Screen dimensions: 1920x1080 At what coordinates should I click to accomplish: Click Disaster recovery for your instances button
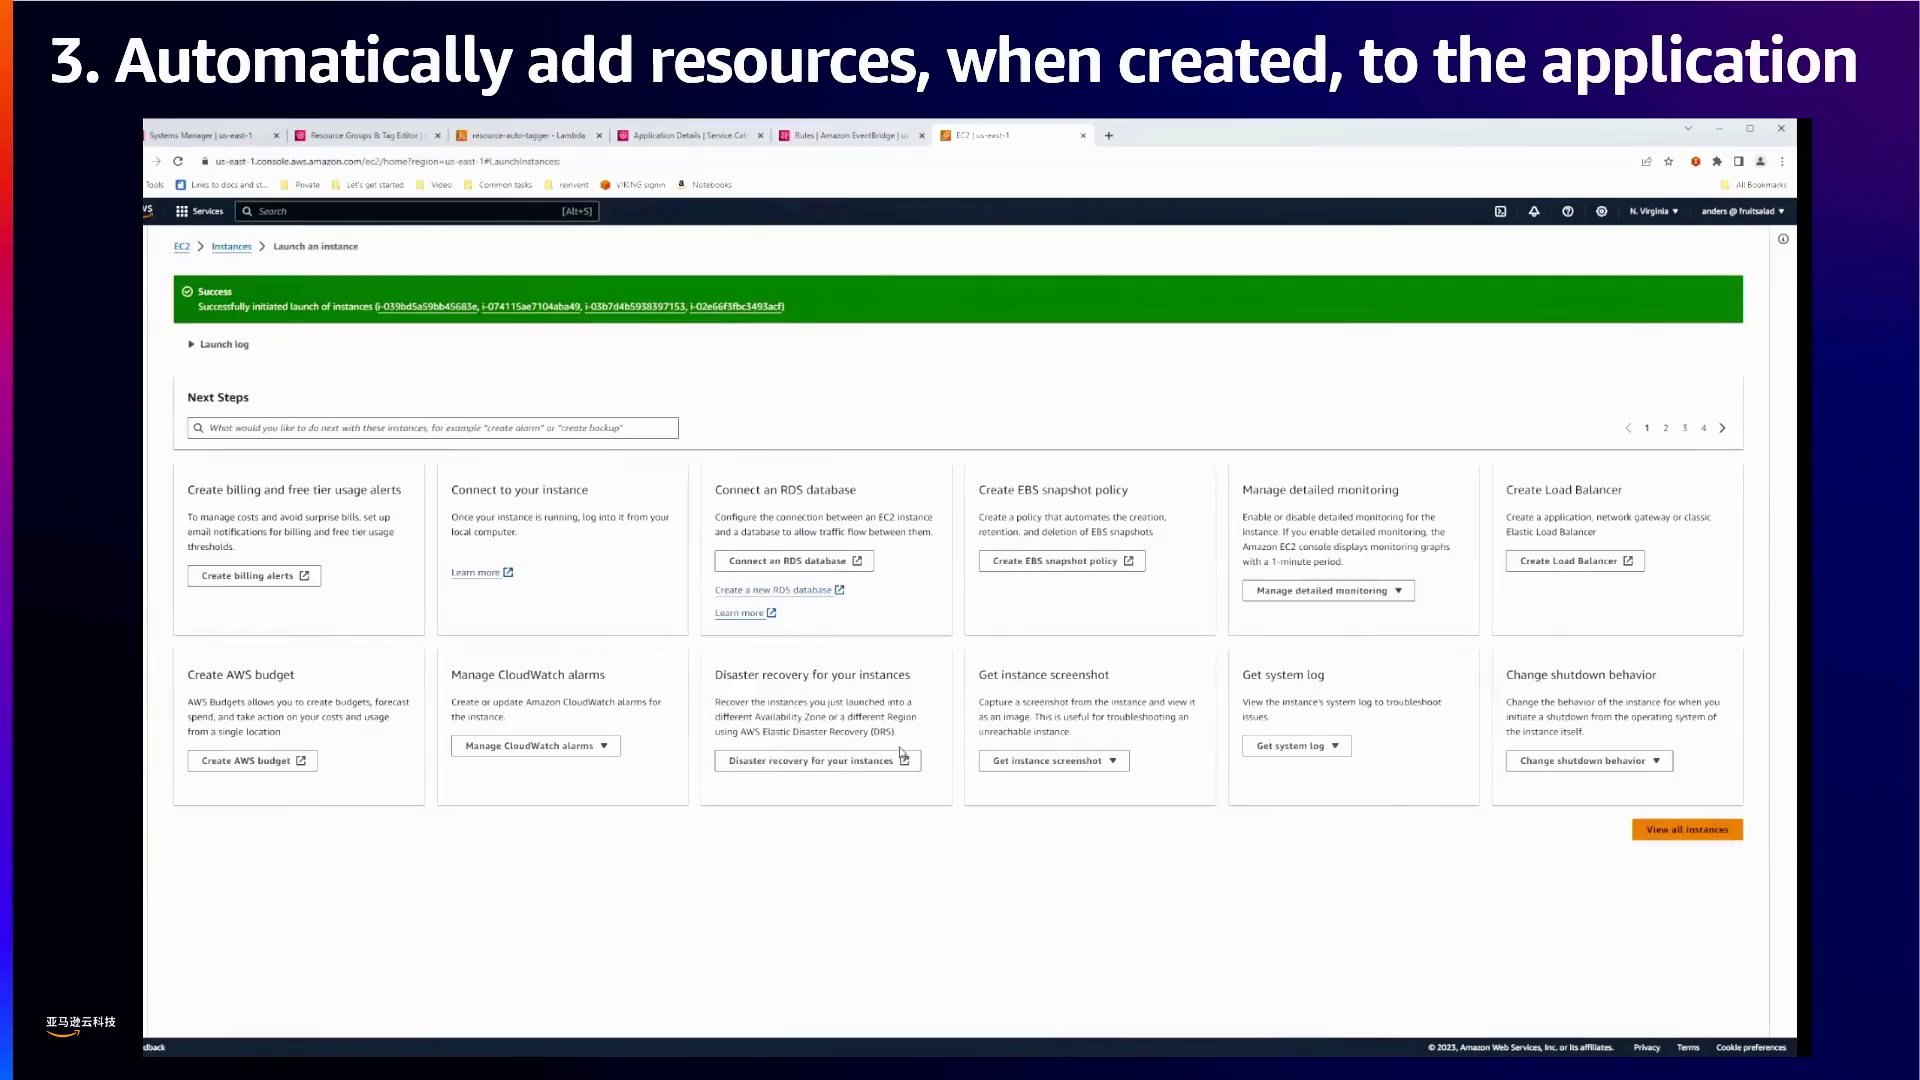(x=817, y=761)
